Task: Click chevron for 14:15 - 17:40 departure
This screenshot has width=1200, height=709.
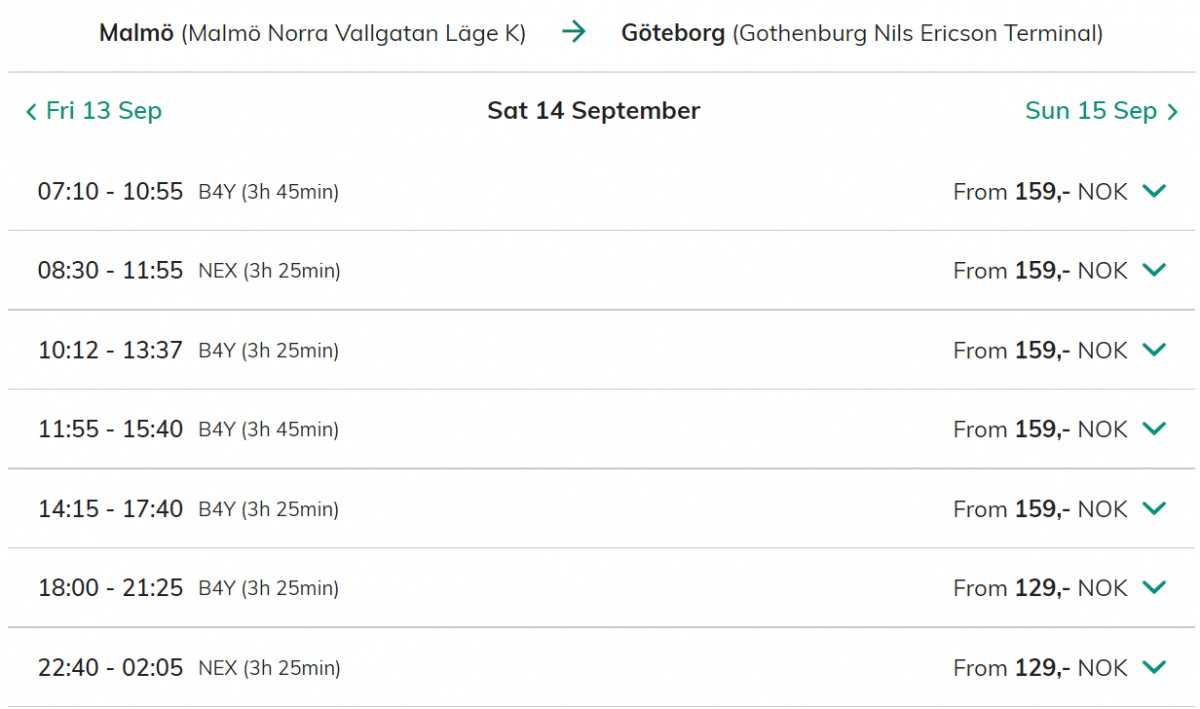Action: click(x=1154, y=509)
